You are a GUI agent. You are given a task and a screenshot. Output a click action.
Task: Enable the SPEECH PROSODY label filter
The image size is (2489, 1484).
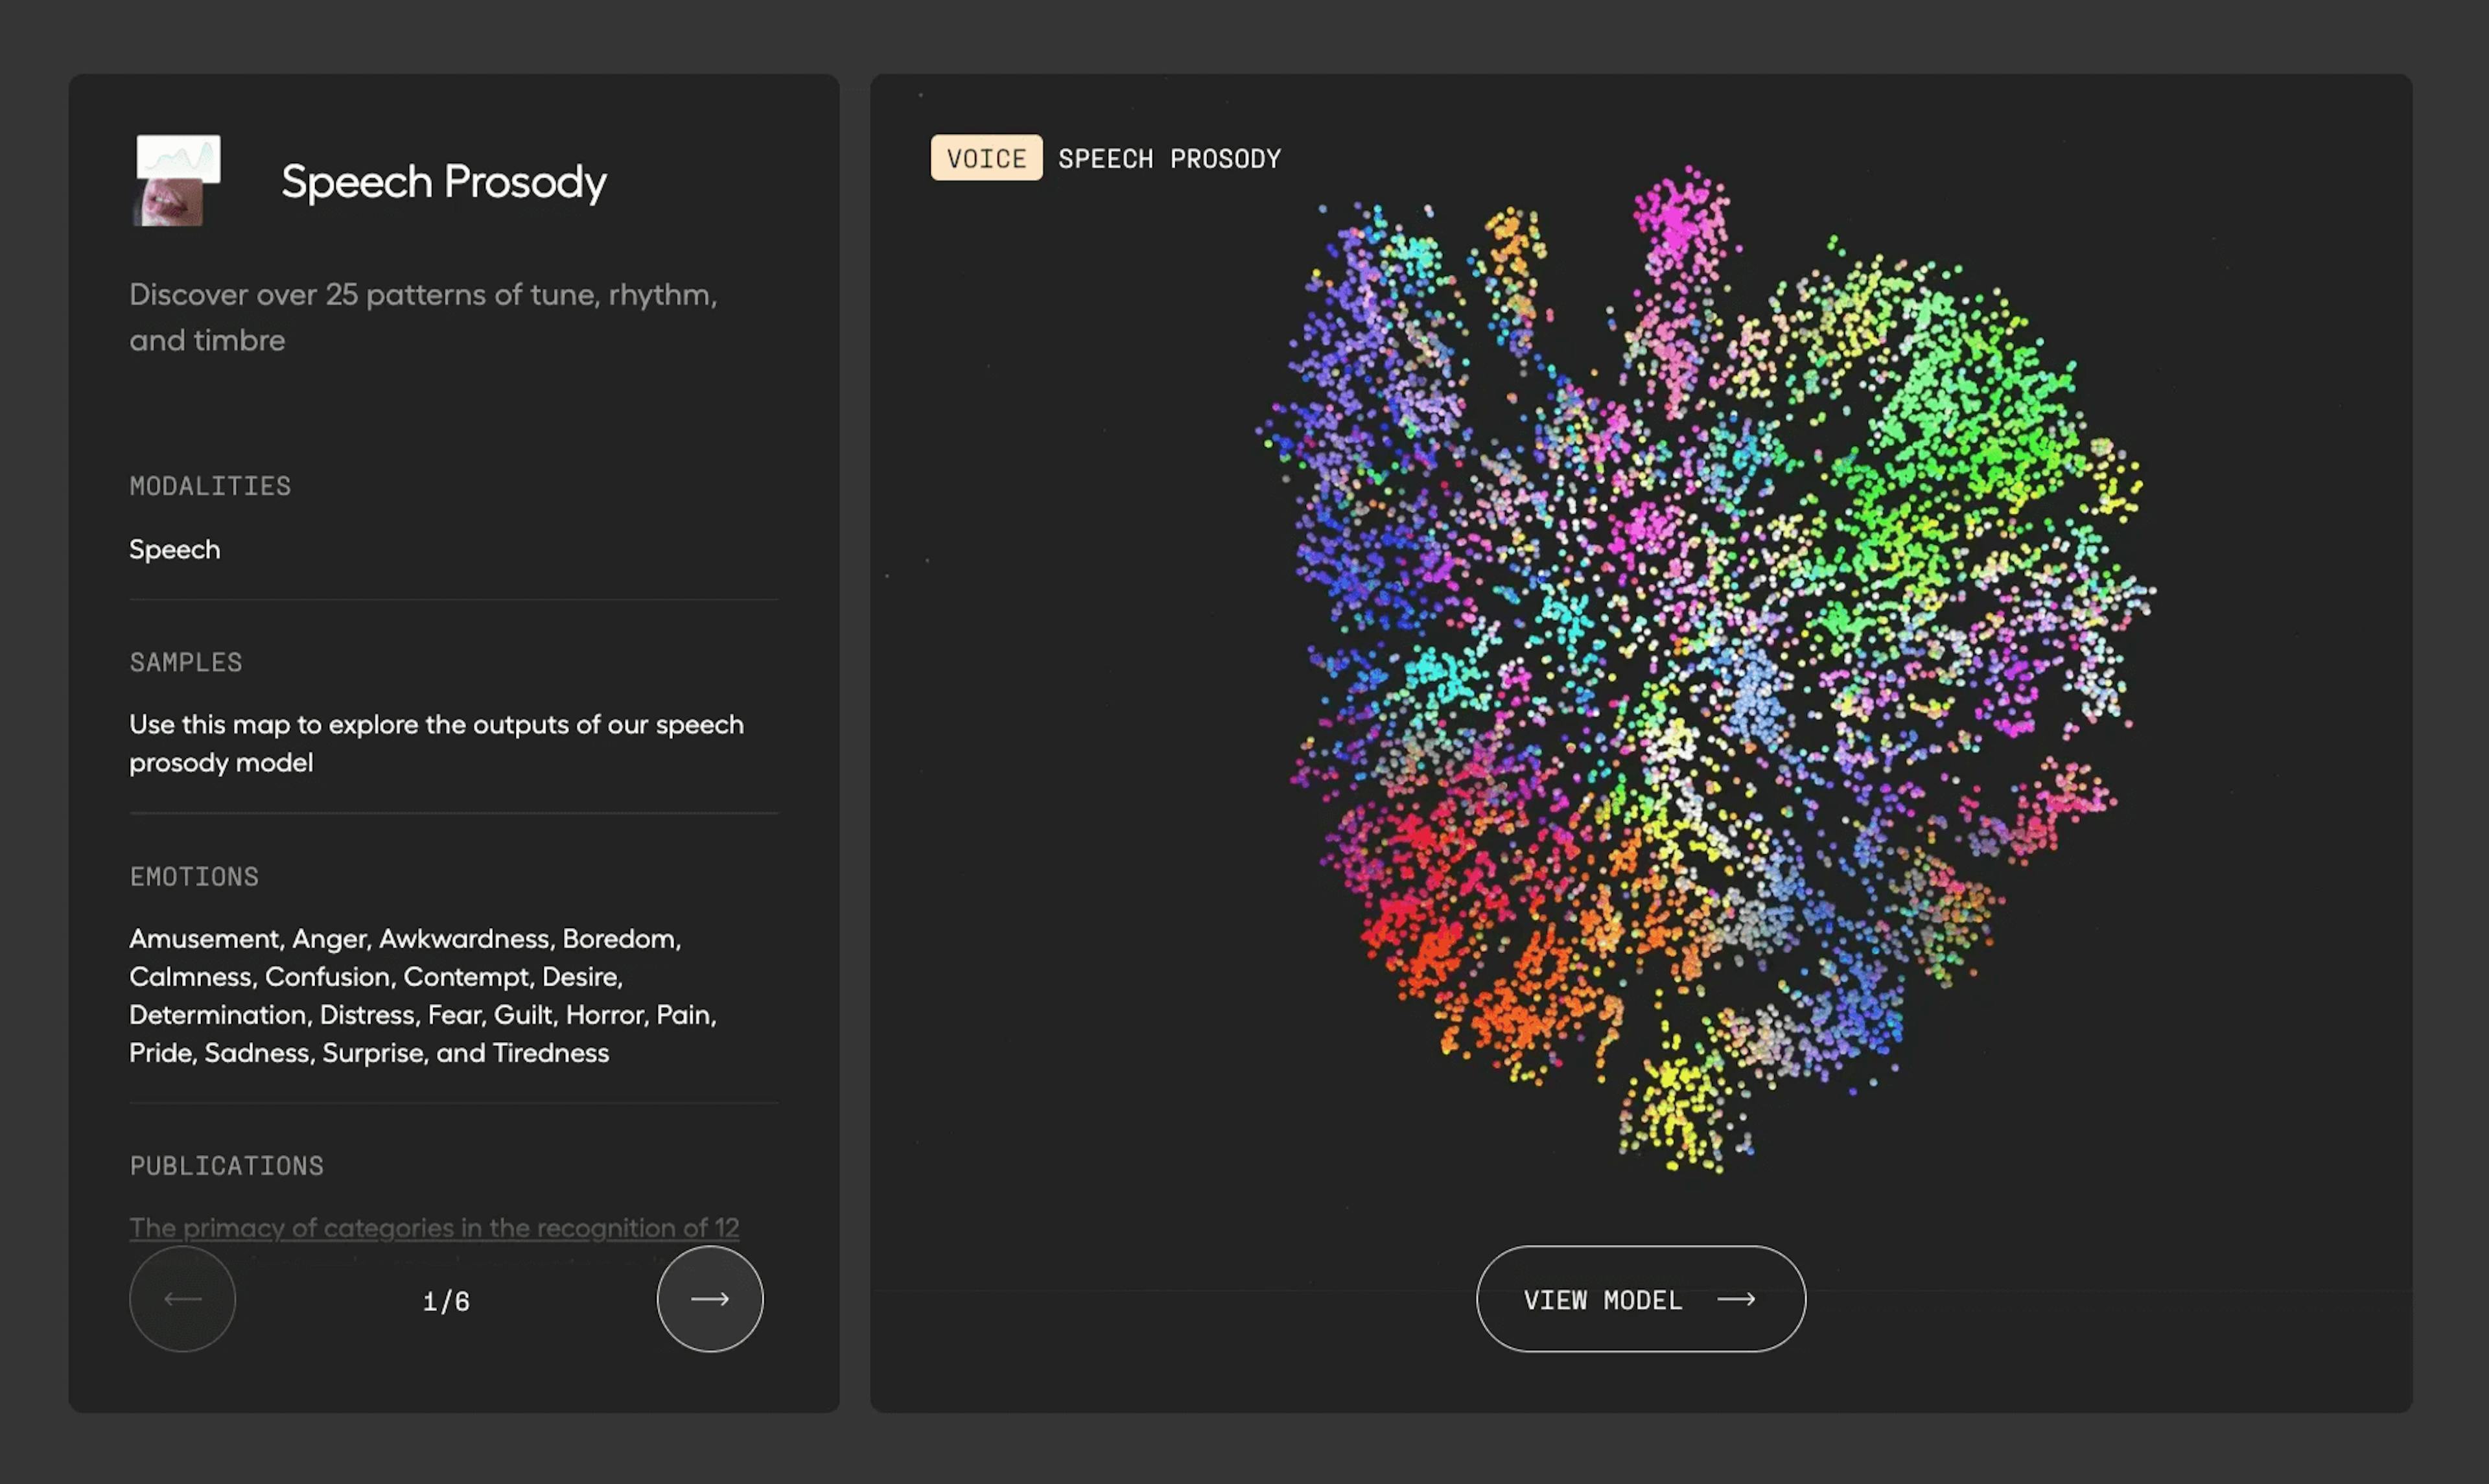1169,157
